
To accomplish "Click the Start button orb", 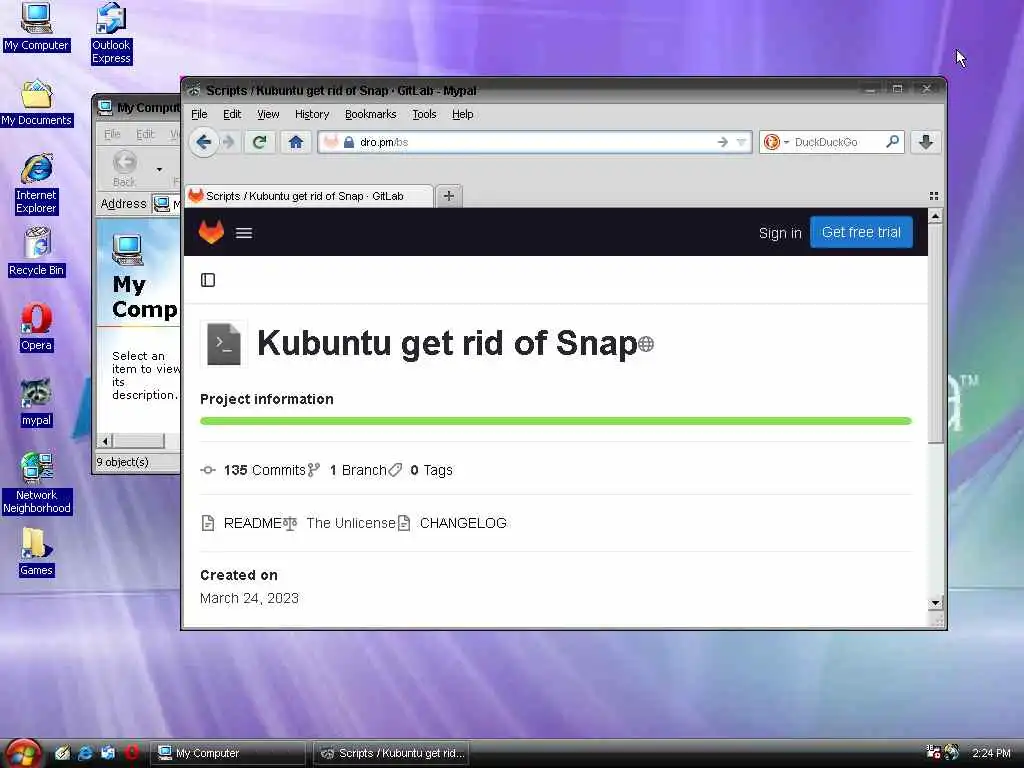I will pyautogui.click(x=22, y=753).
